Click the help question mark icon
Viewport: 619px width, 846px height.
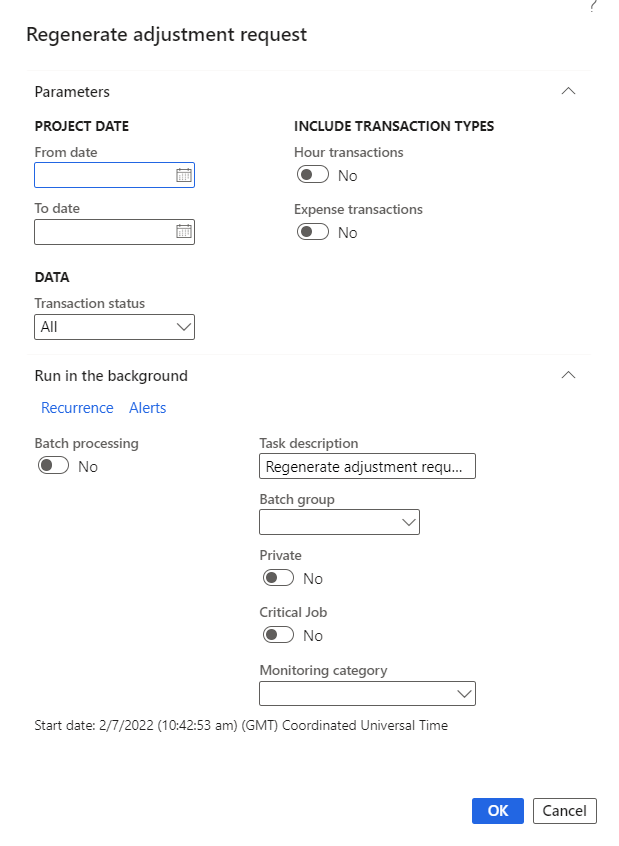tap(593, 6)
